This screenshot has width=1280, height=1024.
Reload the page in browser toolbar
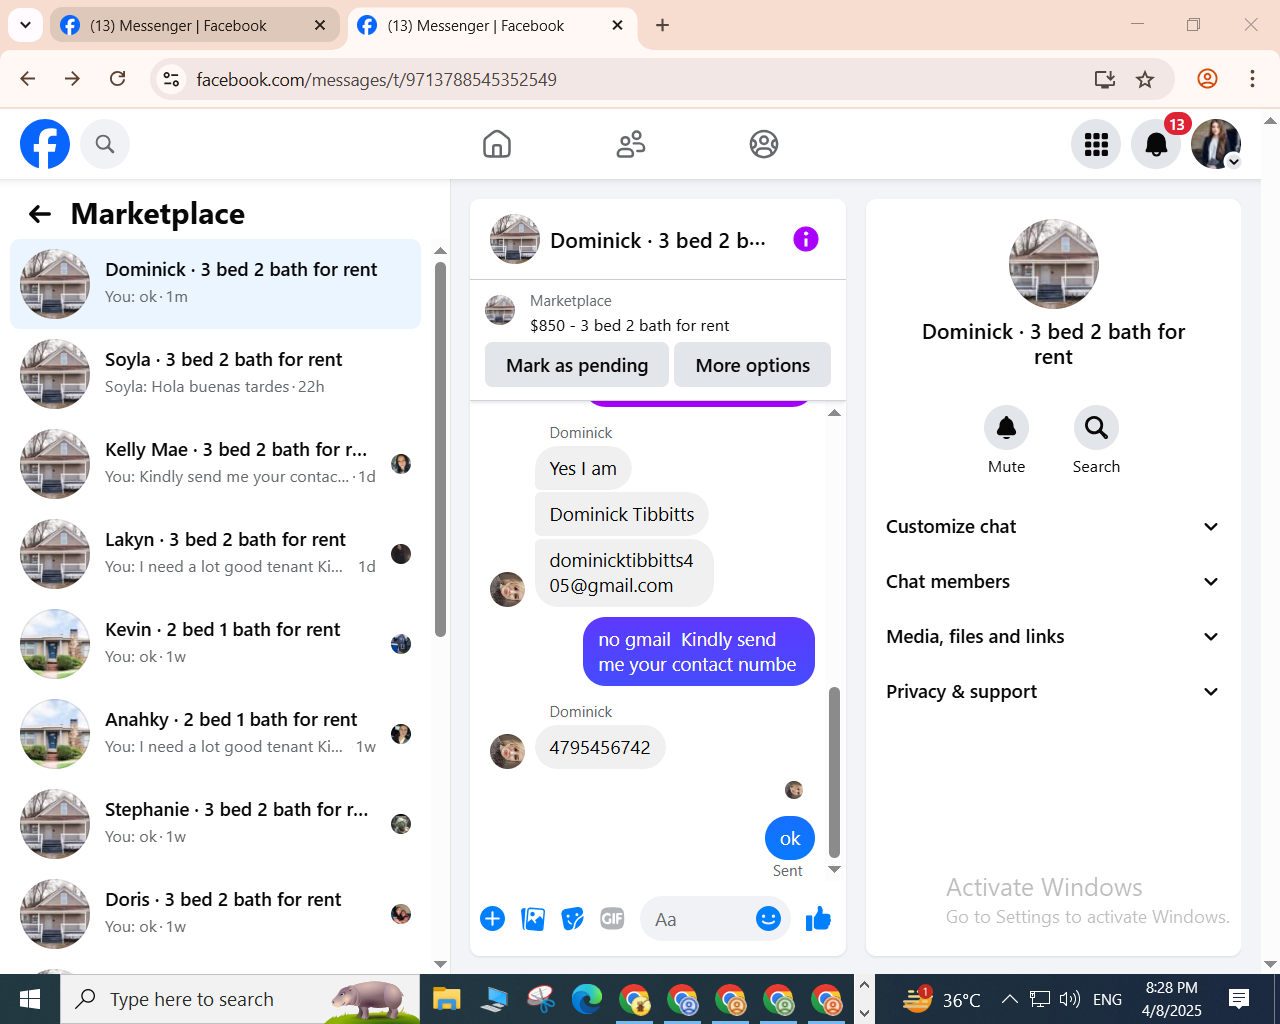pyautogui.click(x=117, y=79)
